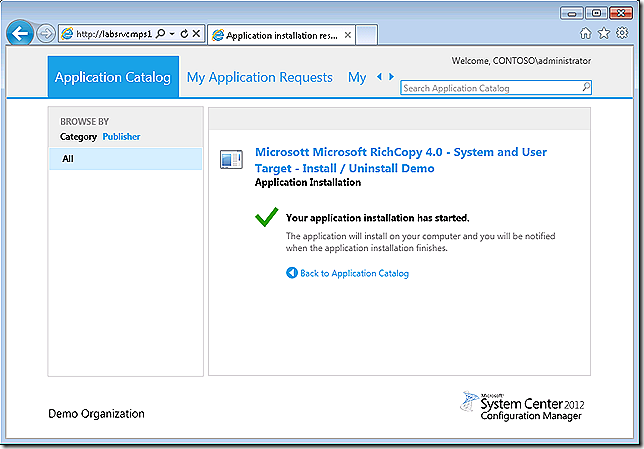Image resolution: width=644 pixels, height=449 pixels.
Task: Open the browser Home icon
Action: click(585, 33)
